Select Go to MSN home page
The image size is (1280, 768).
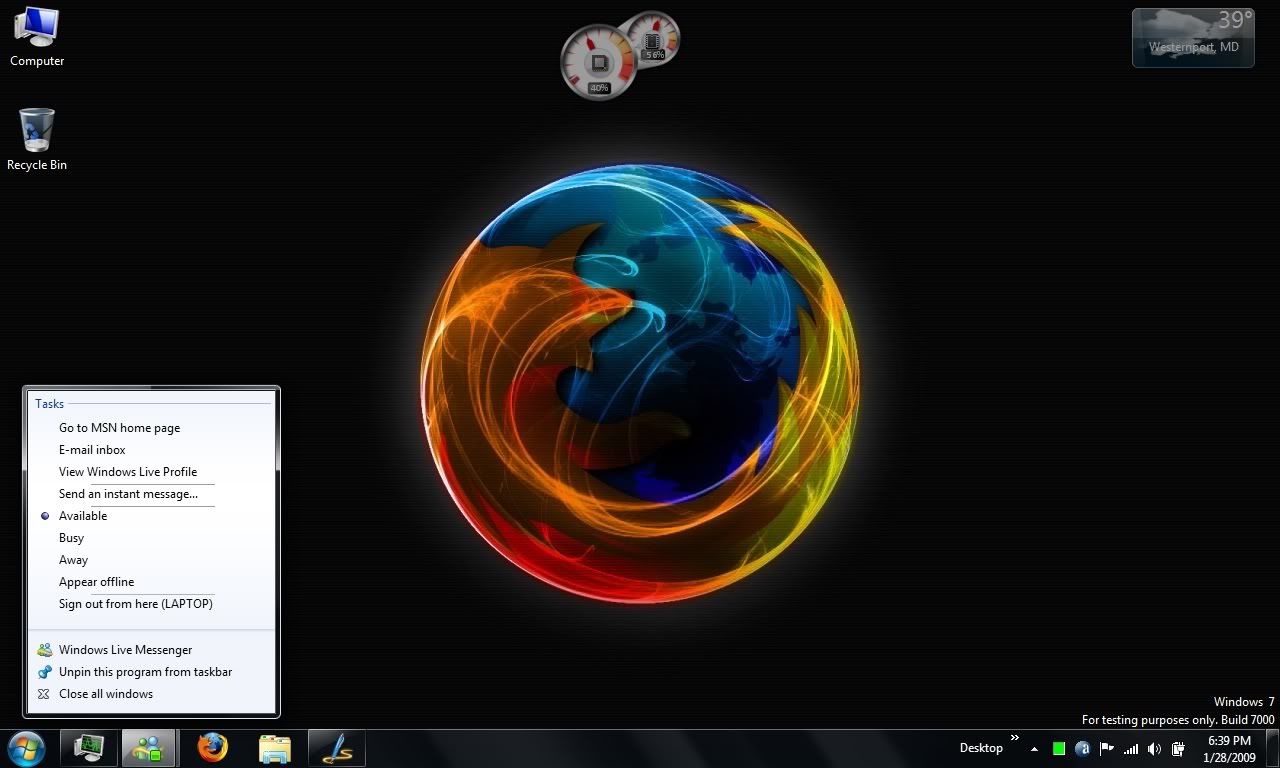click(x=119, y=428)
